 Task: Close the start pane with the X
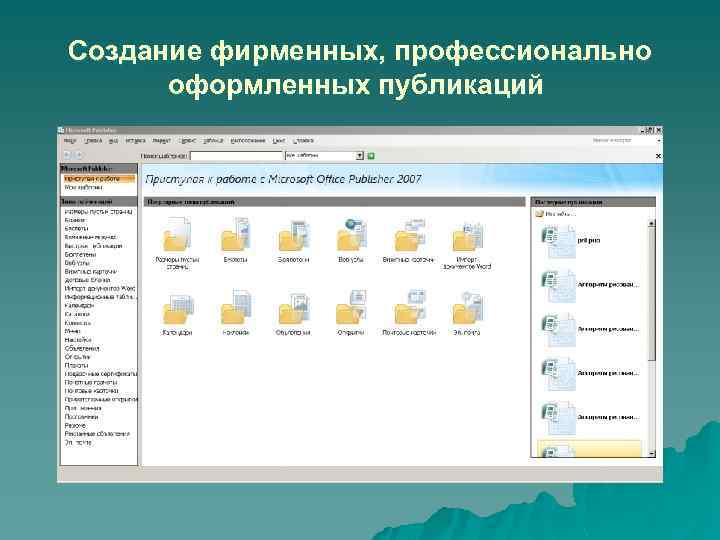658,156
